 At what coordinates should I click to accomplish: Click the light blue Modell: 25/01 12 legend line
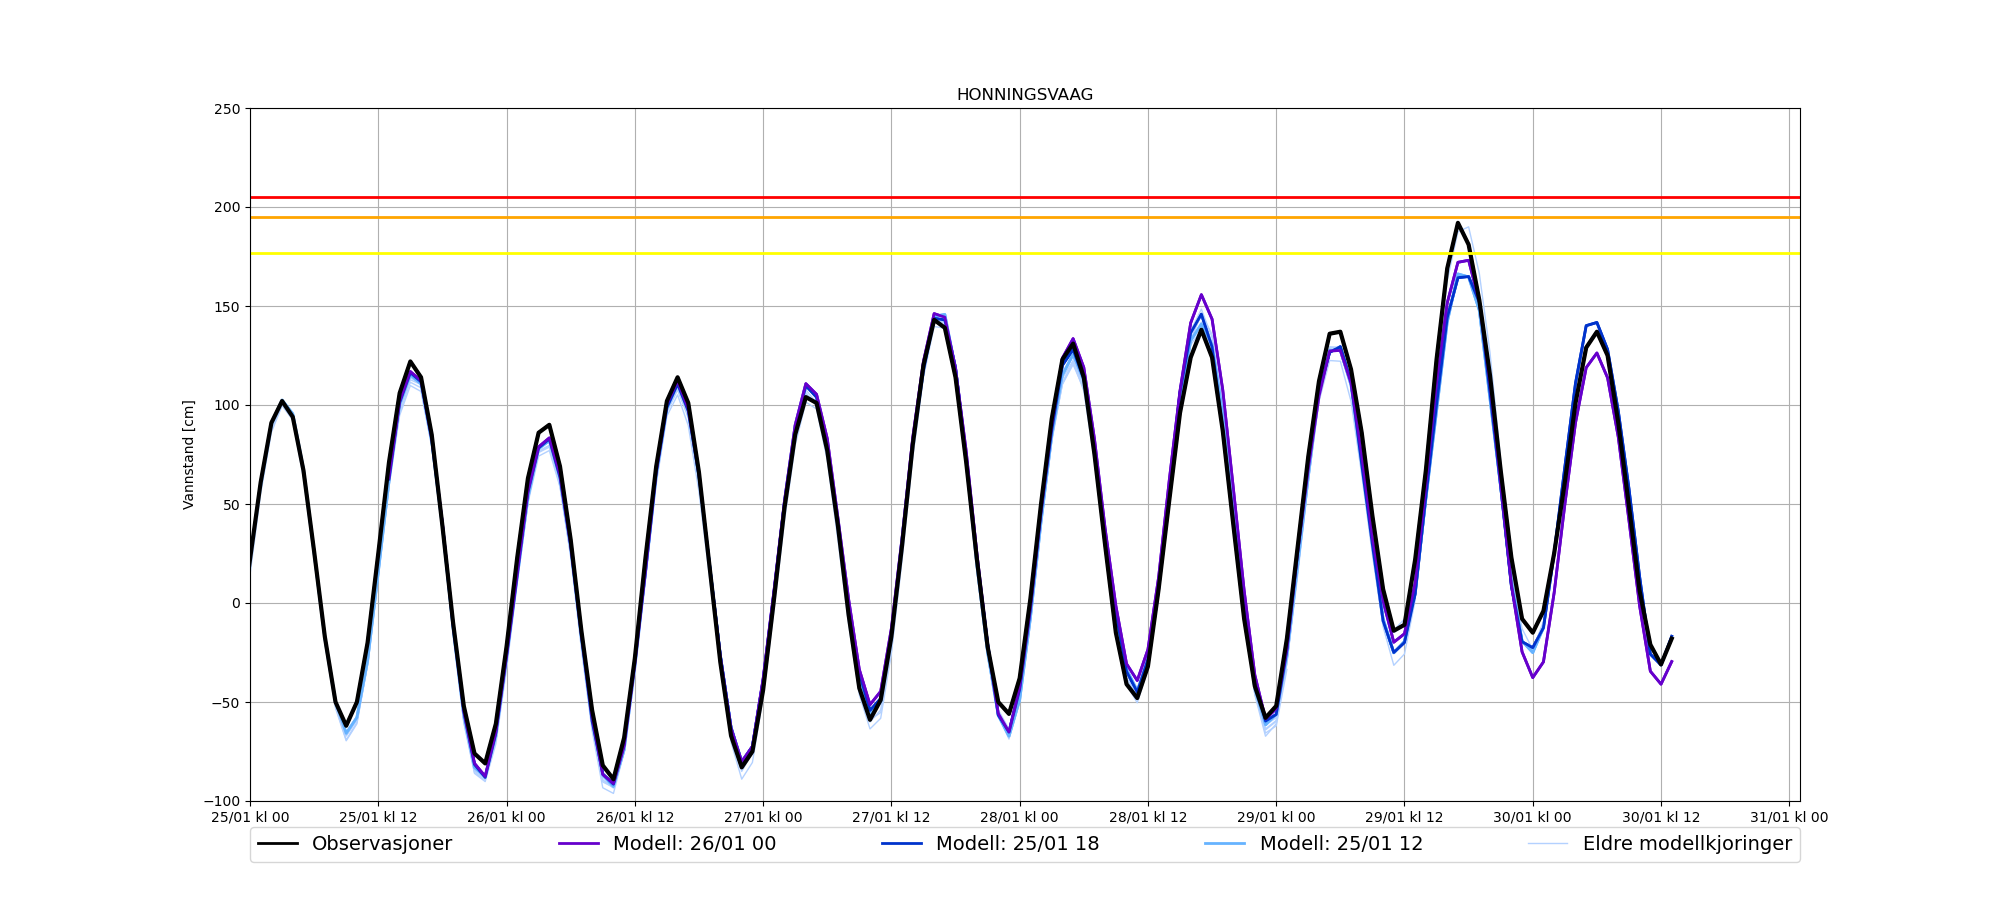click(1226, 844)
